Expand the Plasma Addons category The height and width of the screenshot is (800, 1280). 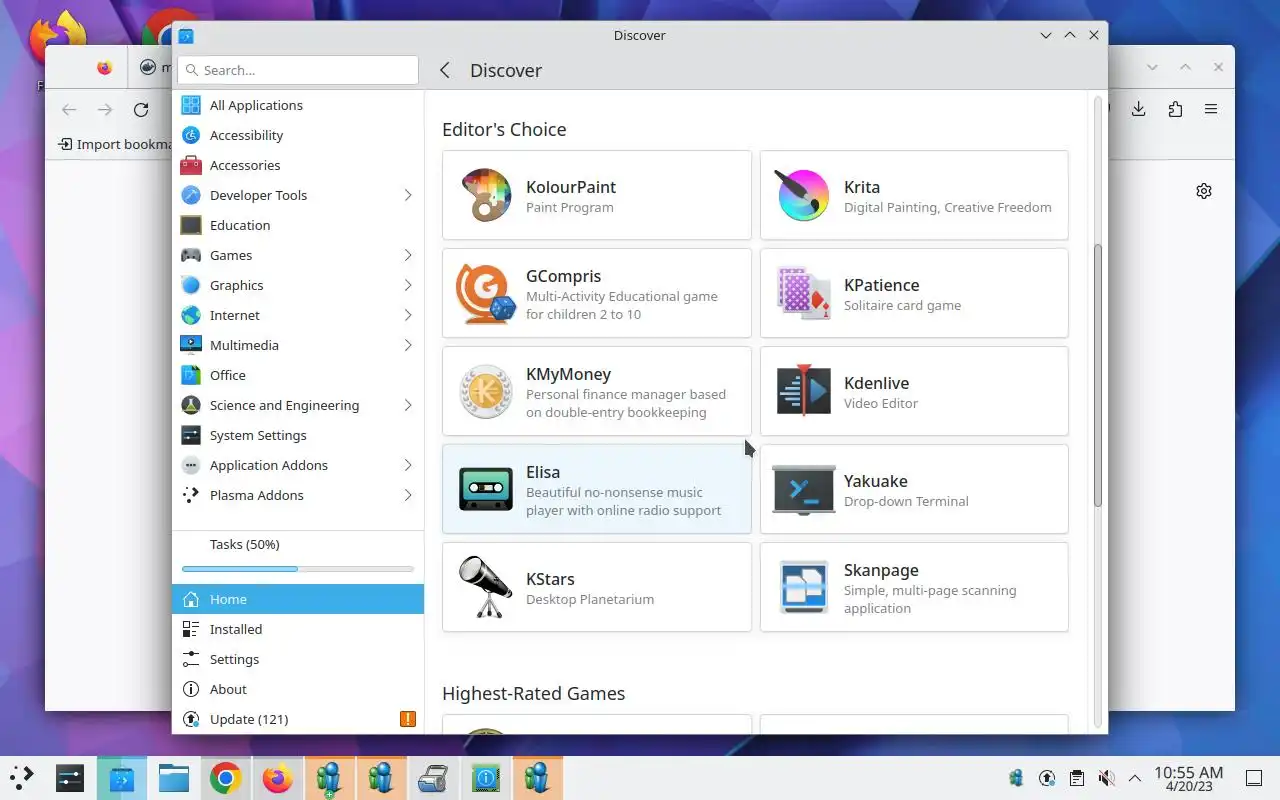(x=407, y=495)
